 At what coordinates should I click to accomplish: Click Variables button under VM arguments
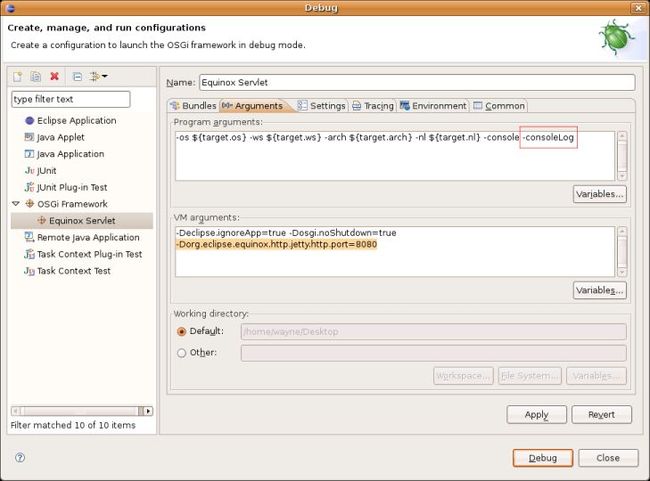tap(600, 290)
